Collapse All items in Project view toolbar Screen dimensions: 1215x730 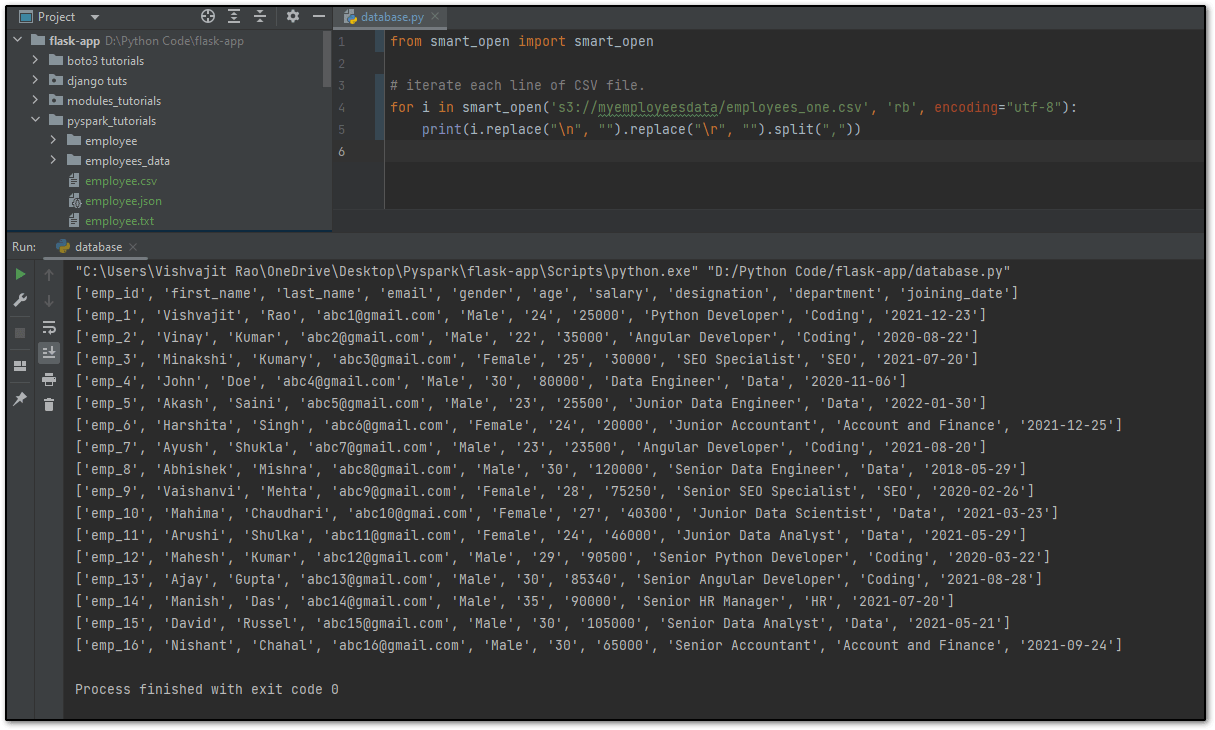(259, 16)
